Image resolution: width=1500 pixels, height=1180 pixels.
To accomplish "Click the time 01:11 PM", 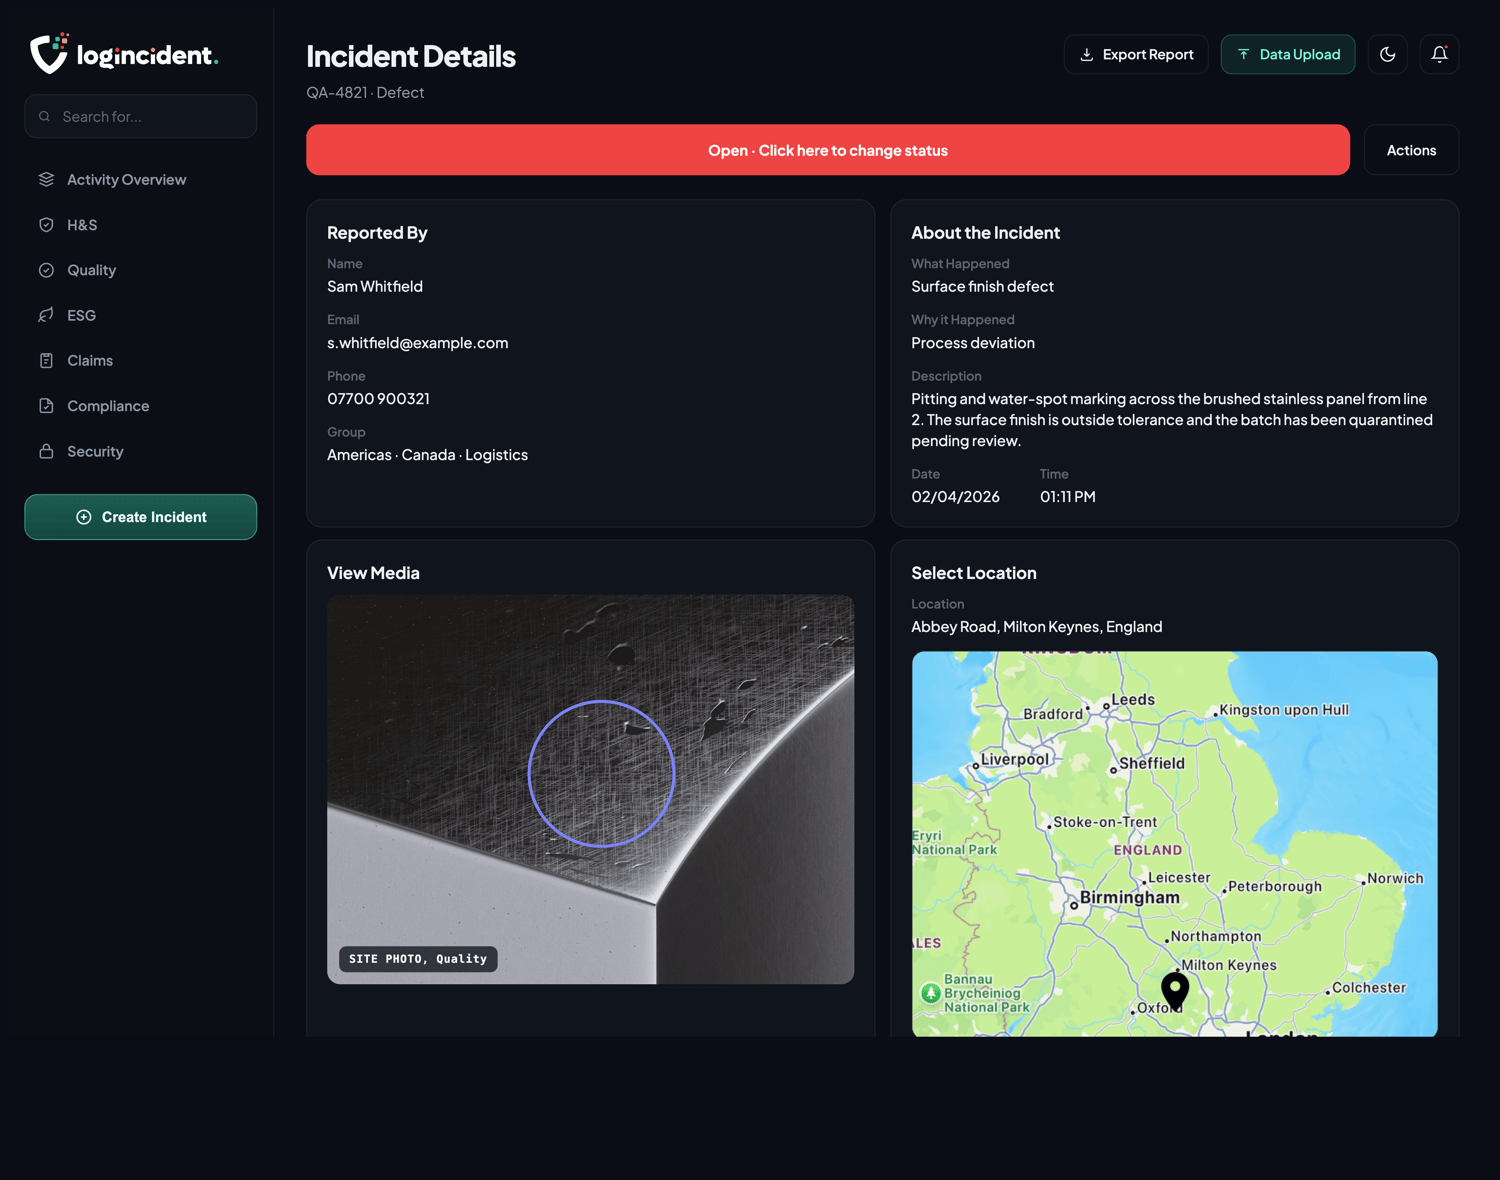I will coord(1068,497).
